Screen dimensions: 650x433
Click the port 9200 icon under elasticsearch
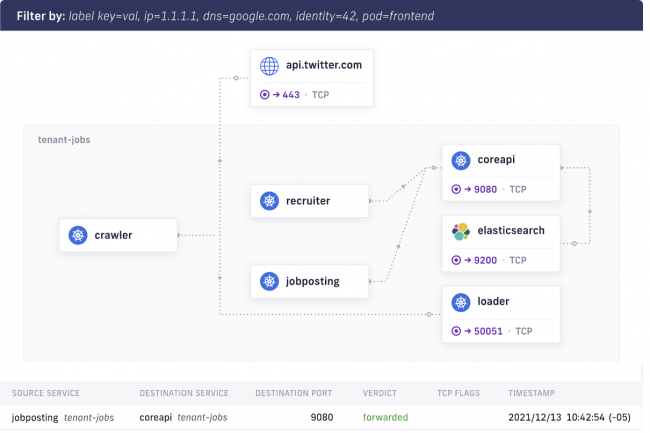point(457,259)
